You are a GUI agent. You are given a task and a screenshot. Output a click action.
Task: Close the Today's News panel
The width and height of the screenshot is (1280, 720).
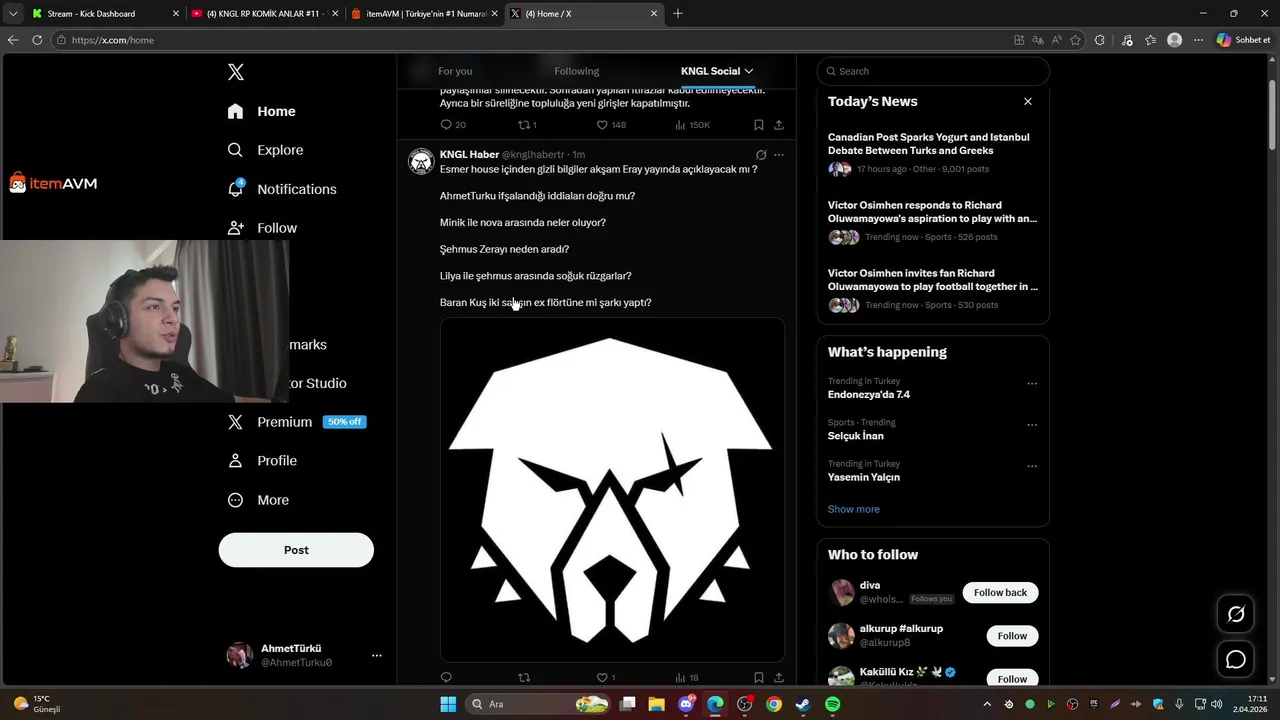(x=1027, y=102)
